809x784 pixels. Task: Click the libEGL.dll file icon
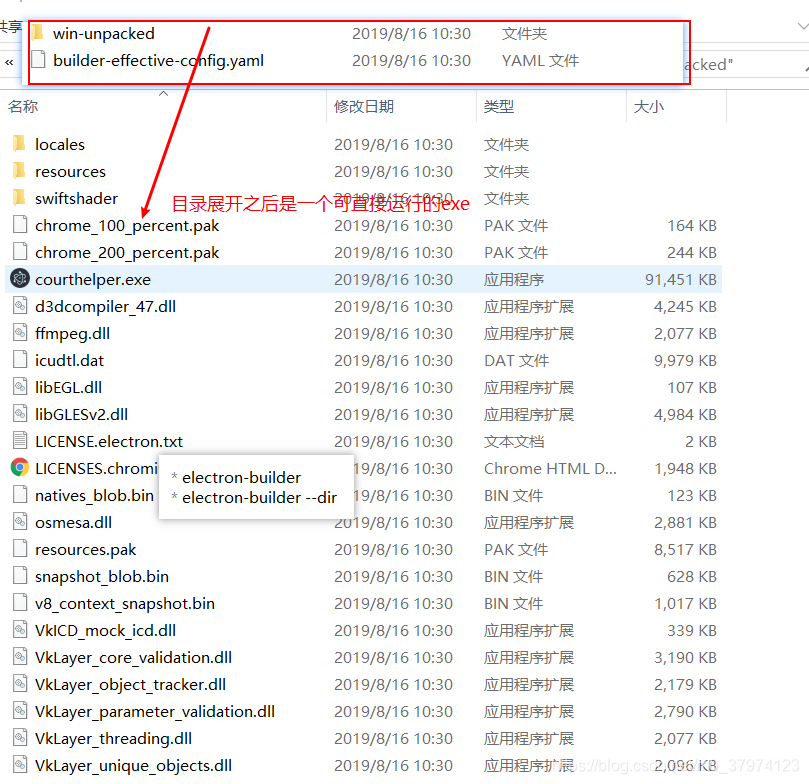[x=20, y=387]
